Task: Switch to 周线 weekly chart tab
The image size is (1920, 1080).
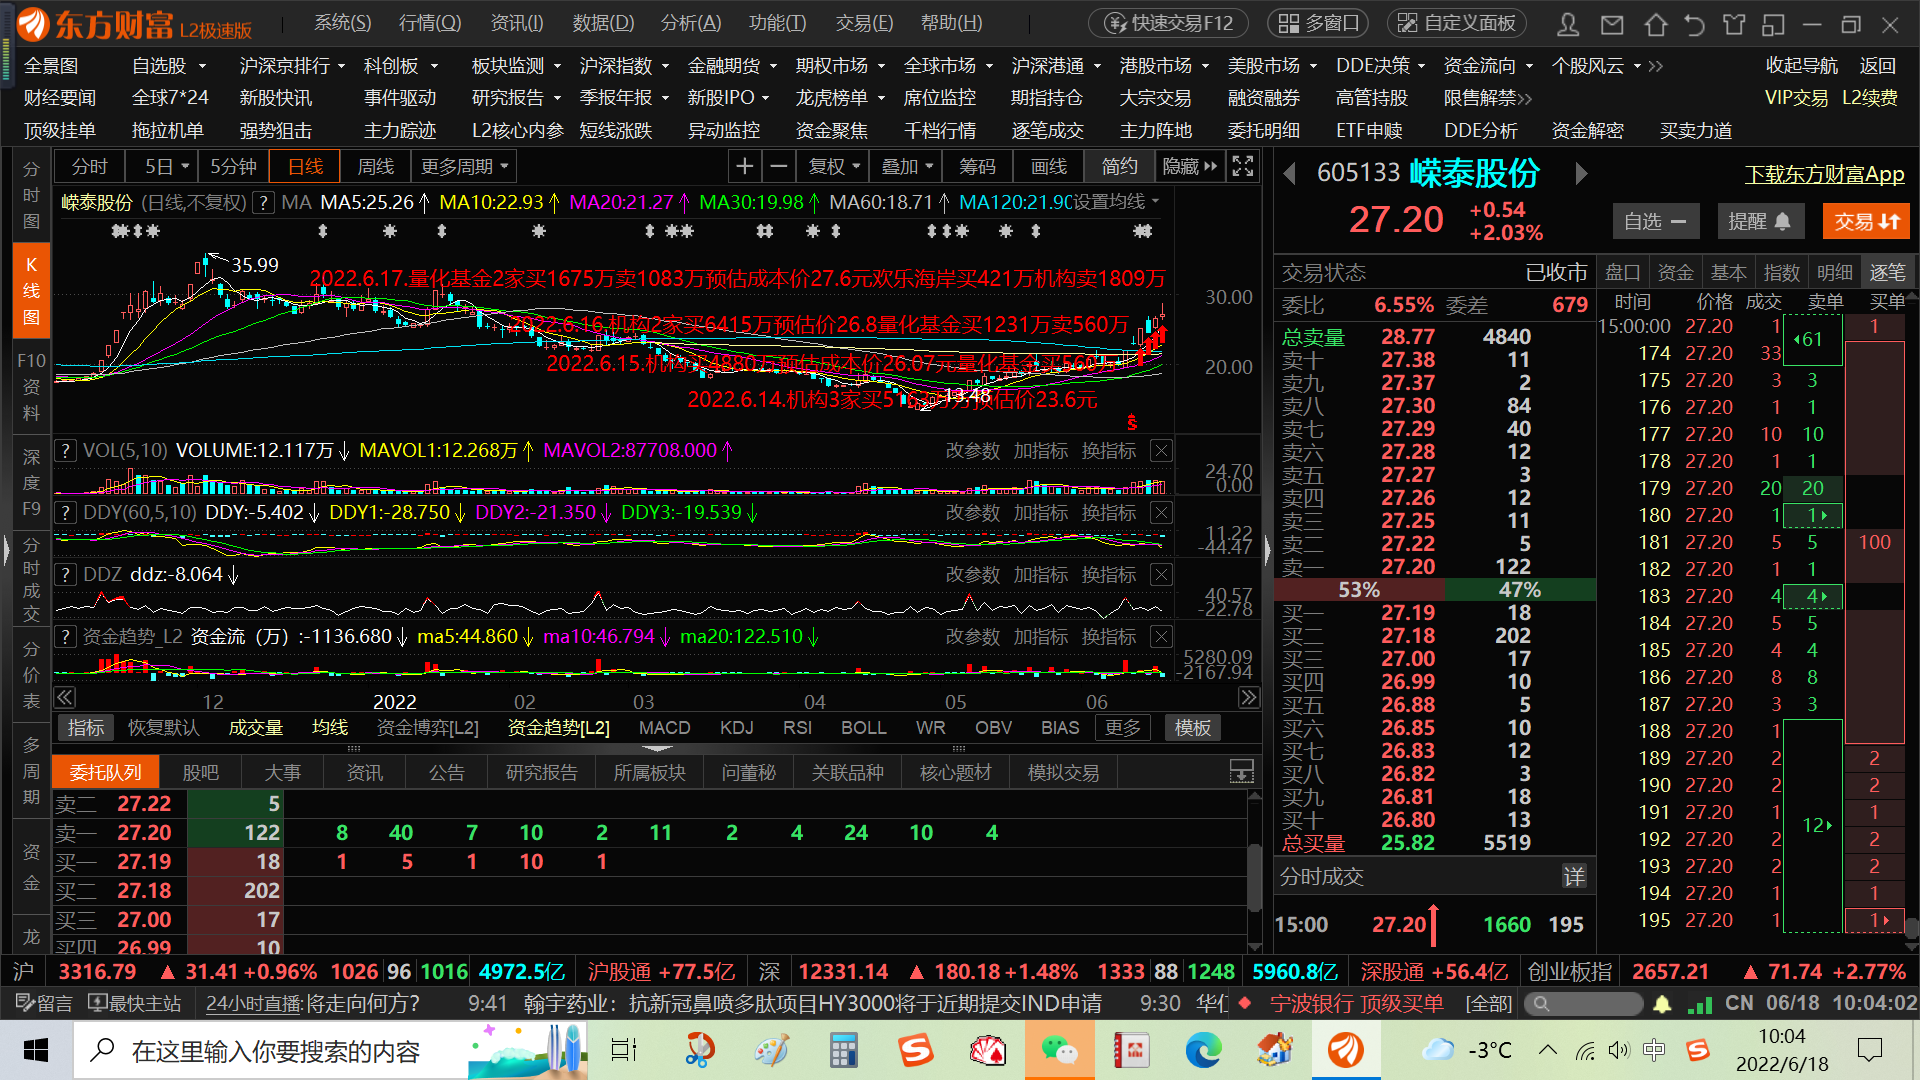Action: pos(376,166)
